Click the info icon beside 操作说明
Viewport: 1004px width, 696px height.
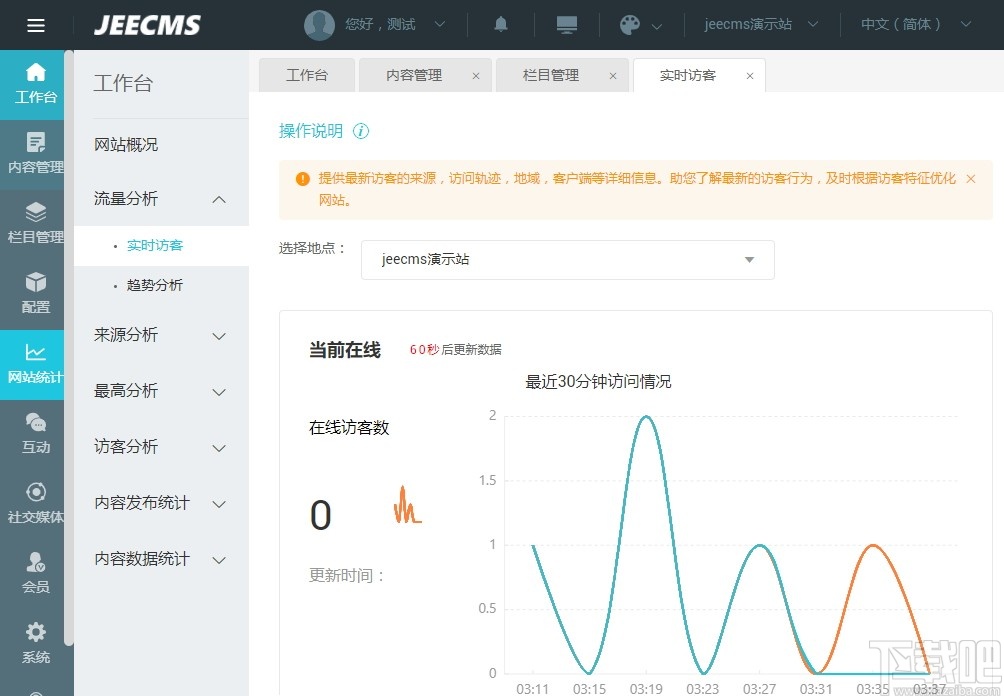(361, 130)
